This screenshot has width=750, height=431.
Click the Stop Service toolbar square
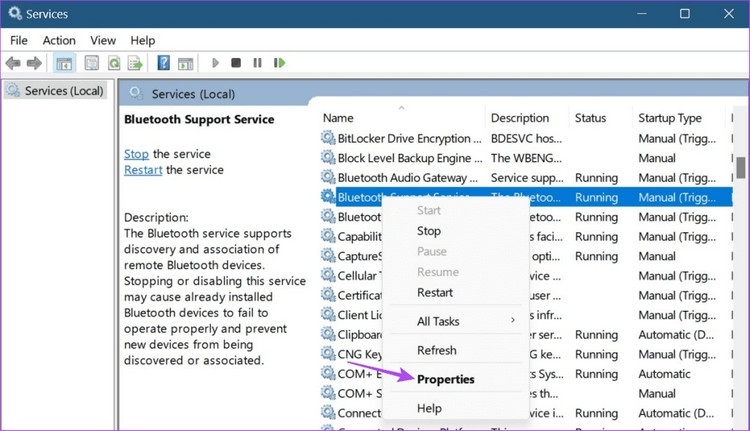coord(236,63)
